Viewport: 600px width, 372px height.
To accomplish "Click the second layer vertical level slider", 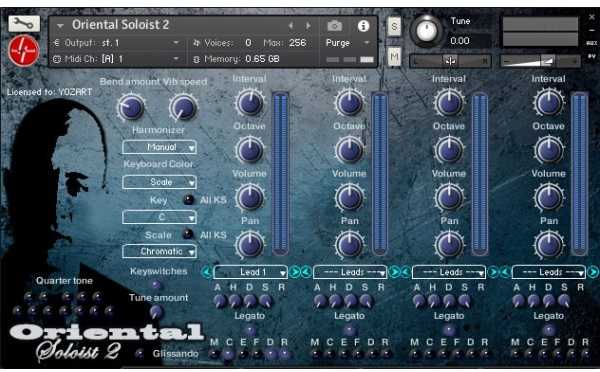I will click(x=380, y=173).
